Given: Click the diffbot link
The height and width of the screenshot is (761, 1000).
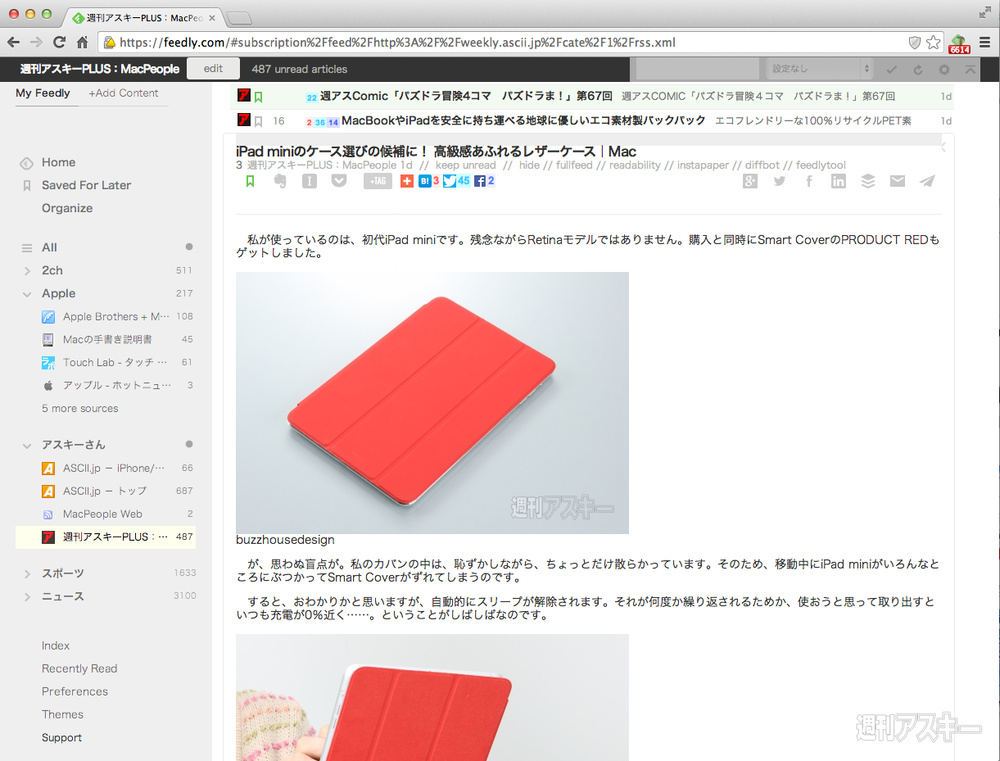Looking at the screenshot, I should (x=762, y=165).
